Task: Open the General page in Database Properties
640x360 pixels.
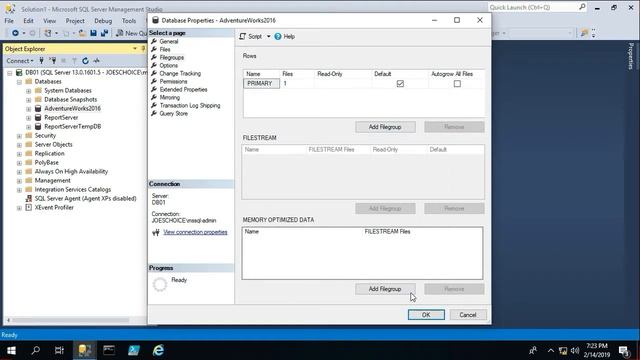Action: click(x=169, y=41)
